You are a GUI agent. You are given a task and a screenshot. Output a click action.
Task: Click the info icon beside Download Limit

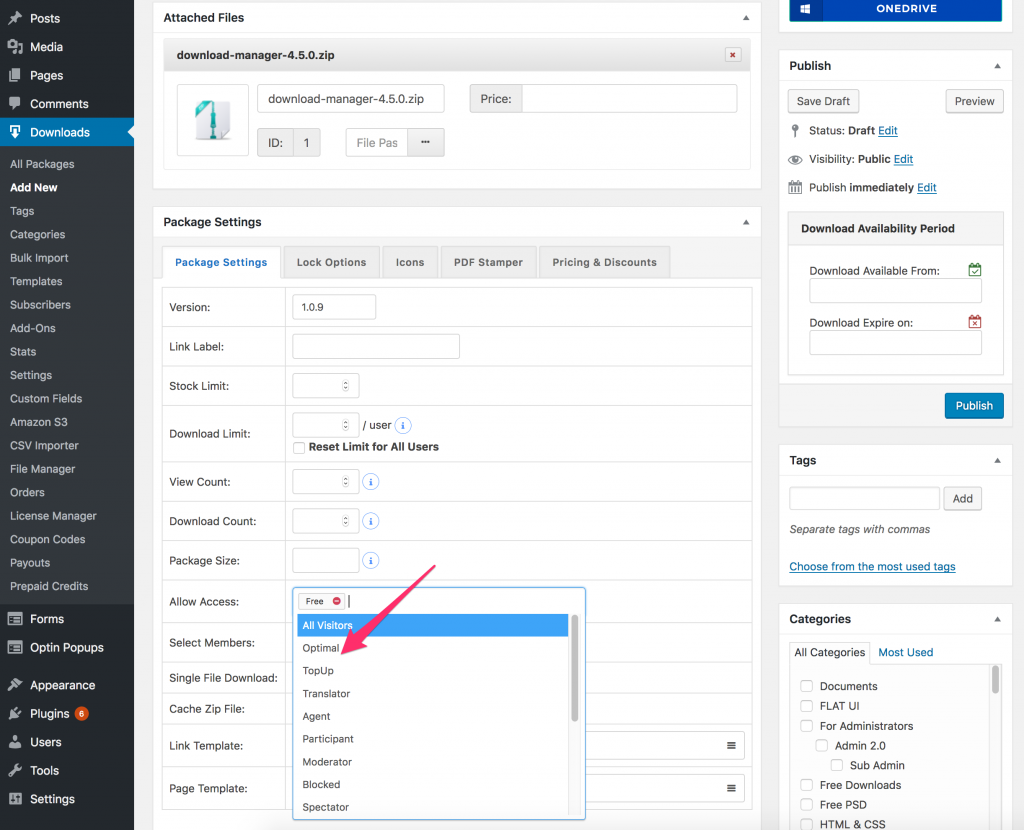(403, 425)
